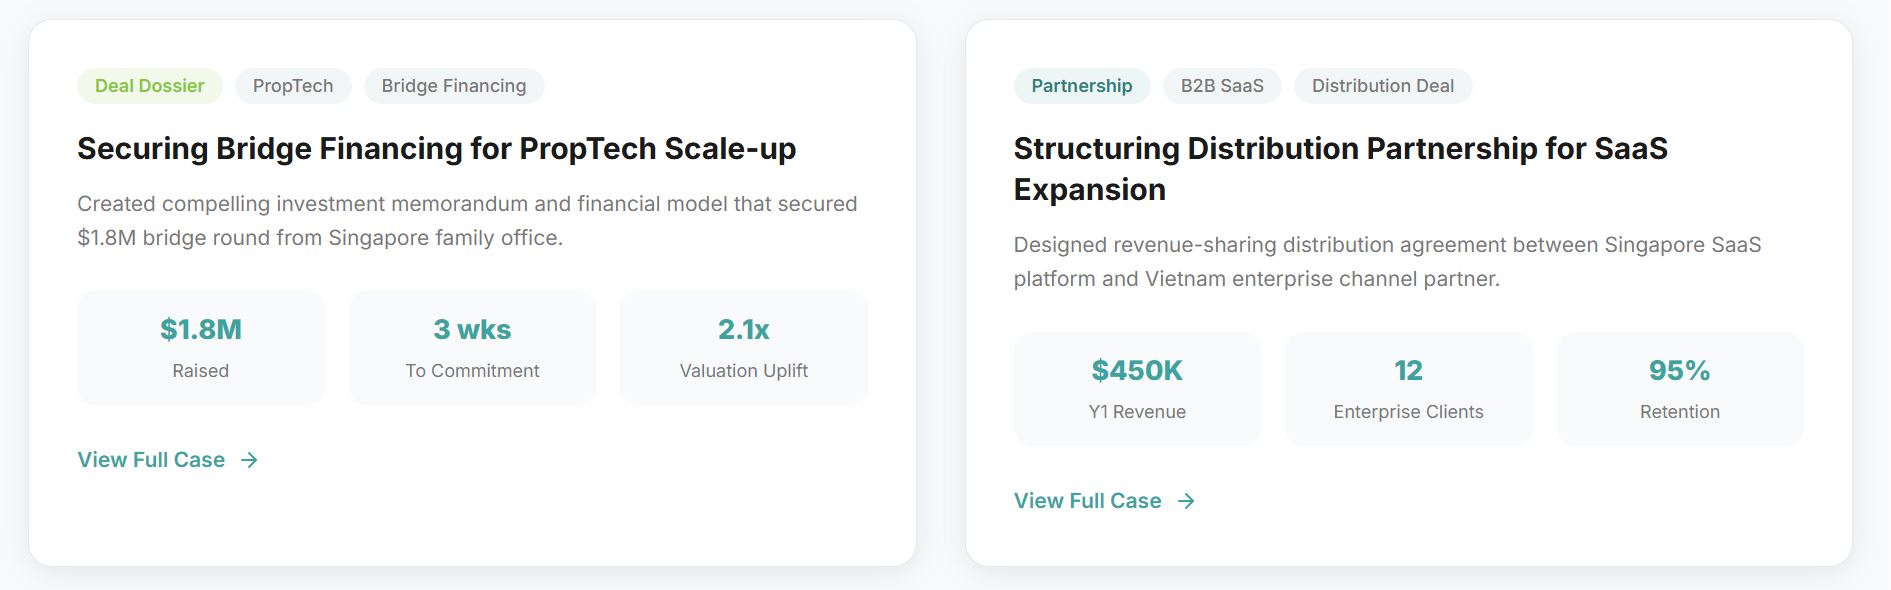Image resolution: width=1891 pixels, height=590 pixels.
Task: Click the 2.1x Valuation Uplift card
Action: 744,348
